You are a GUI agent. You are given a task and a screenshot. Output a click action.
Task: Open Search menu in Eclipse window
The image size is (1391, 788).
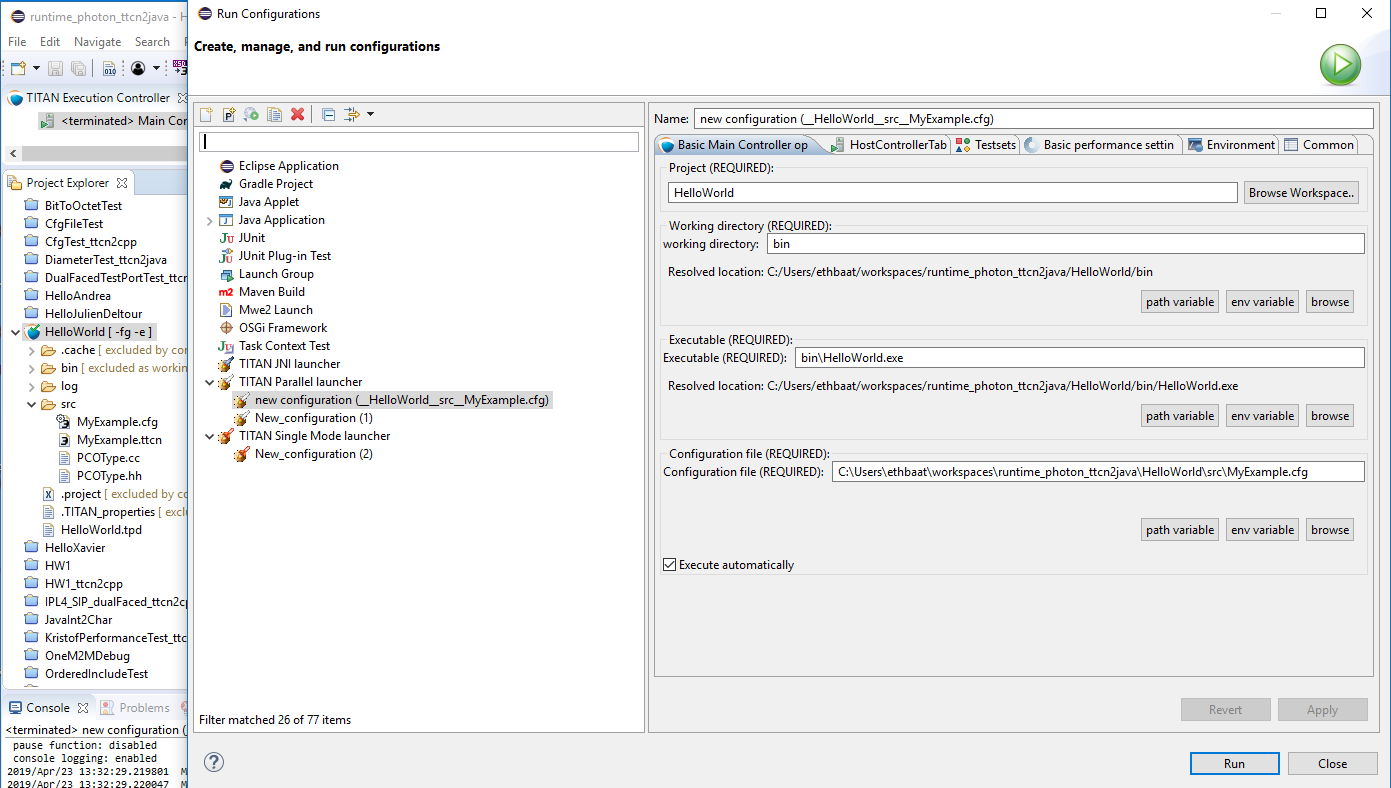pyautogui.click(x=152, y=42)
